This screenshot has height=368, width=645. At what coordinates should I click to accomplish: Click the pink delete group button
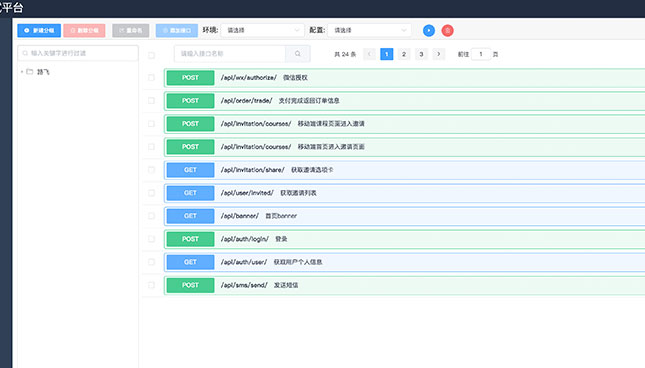coord(84,30)
